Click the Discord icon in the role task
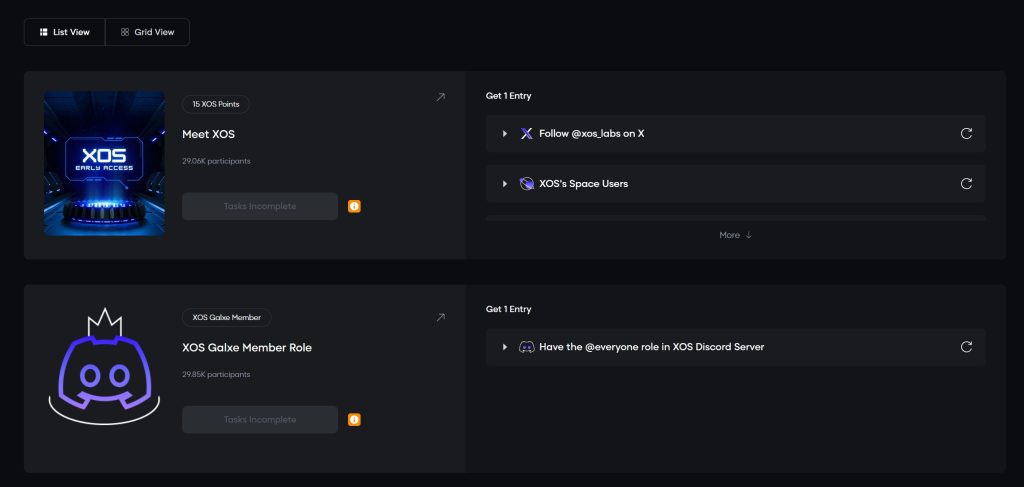1024x487 pixels. tap(526, 347)
